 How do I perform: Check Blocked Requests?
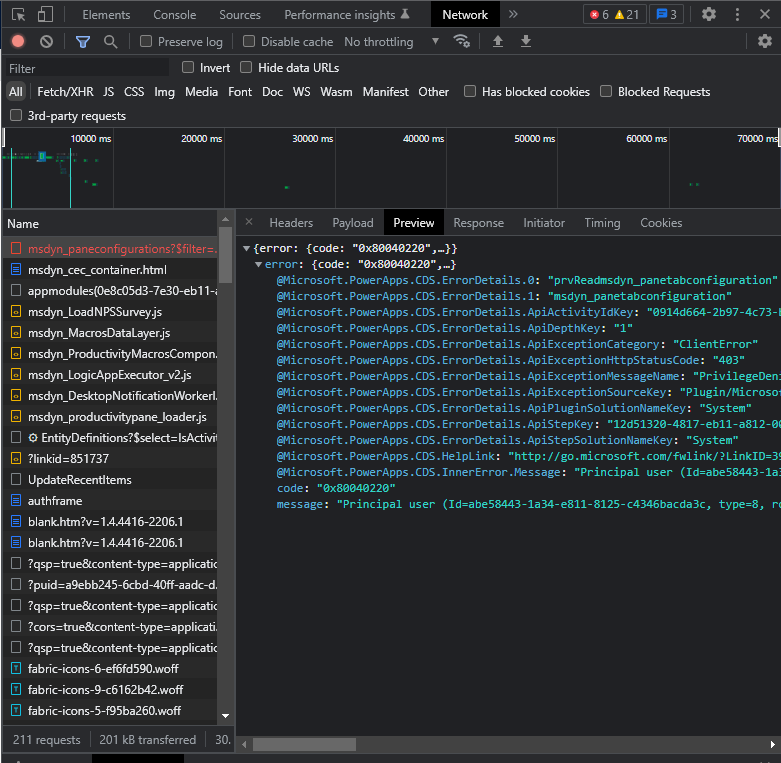click(x=606, y=92)
